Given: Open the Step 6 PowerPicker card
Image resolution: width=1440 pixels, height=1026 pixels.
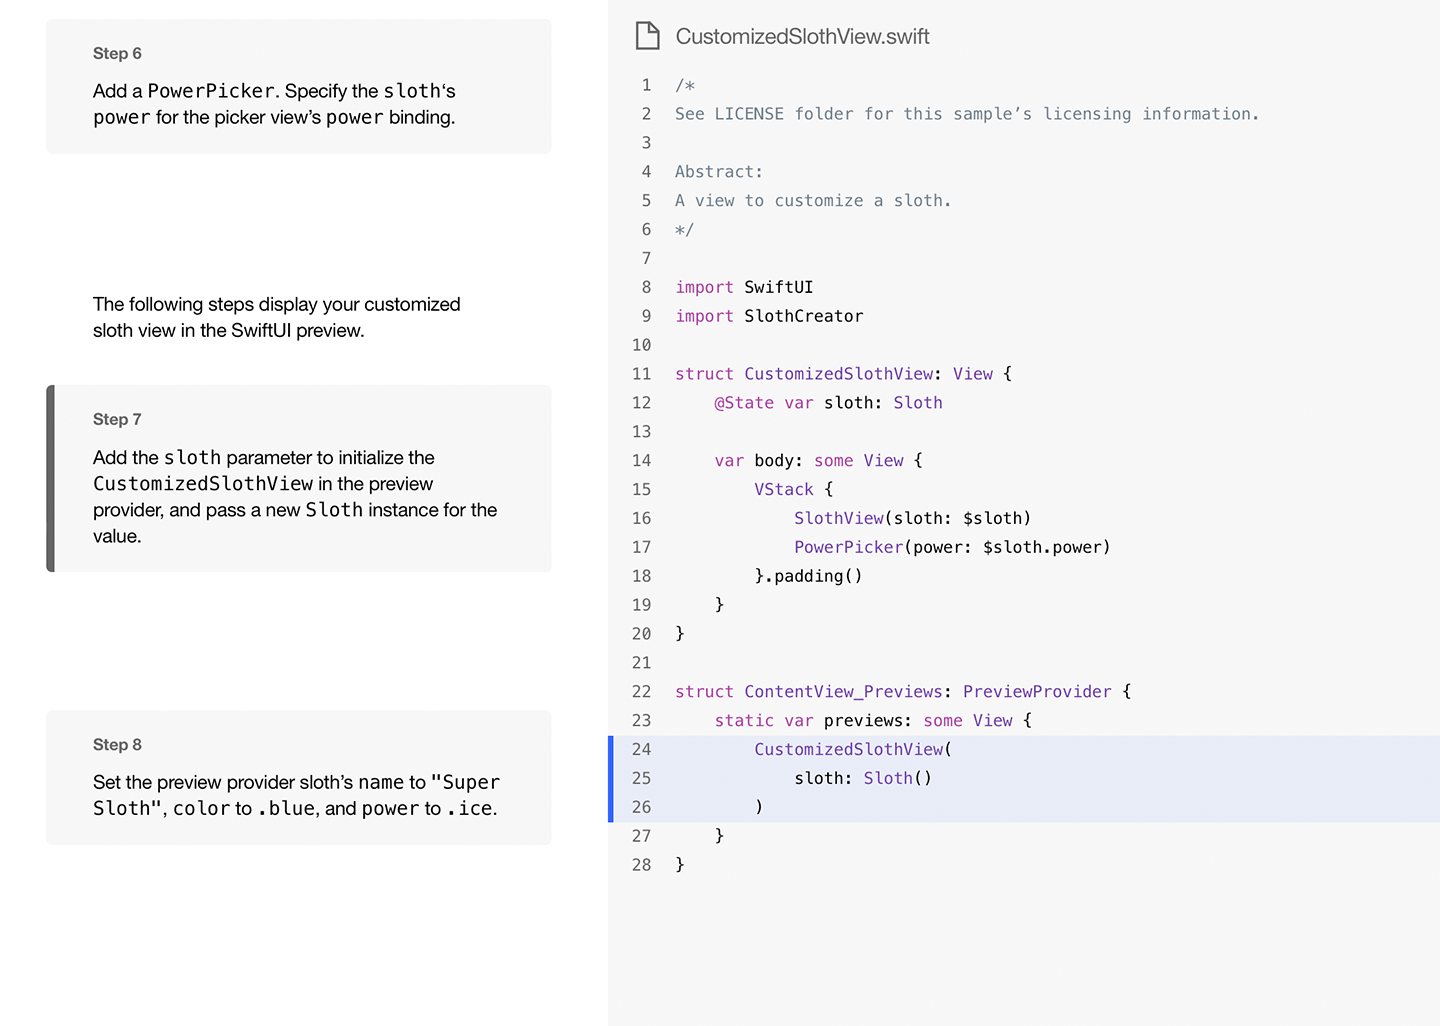Looking at the screenshot, I should click(299, 86).
